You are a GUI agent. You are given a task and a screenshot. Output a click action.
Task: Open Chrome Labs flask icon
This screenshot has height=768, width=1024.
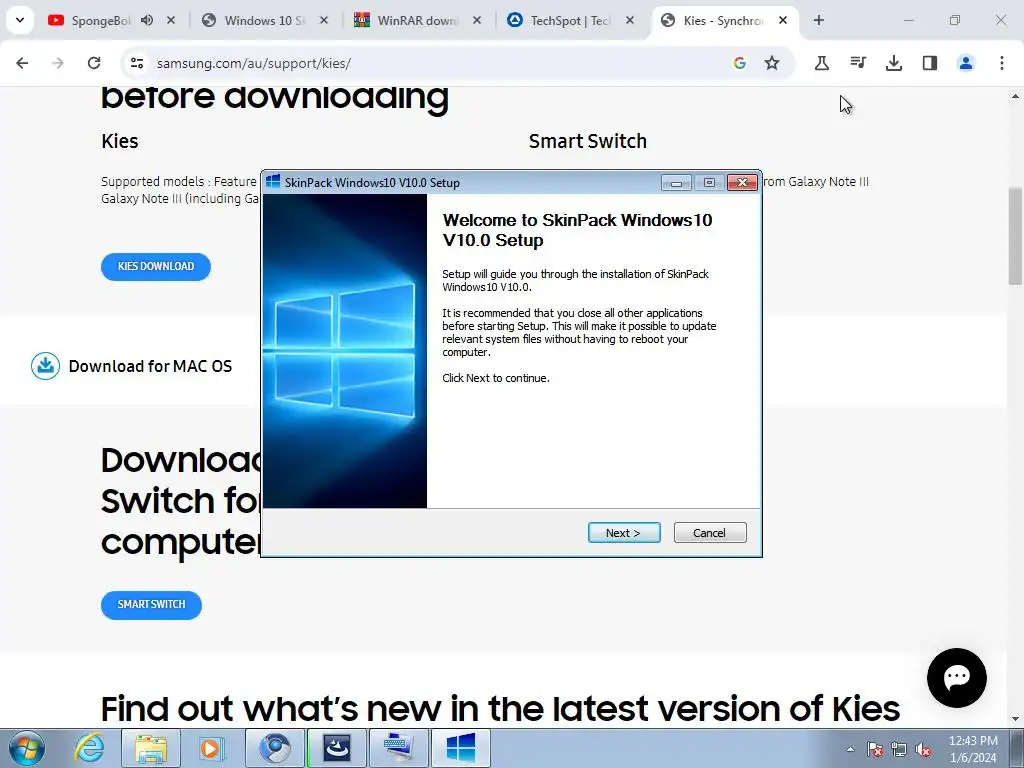tap(822, 63)
